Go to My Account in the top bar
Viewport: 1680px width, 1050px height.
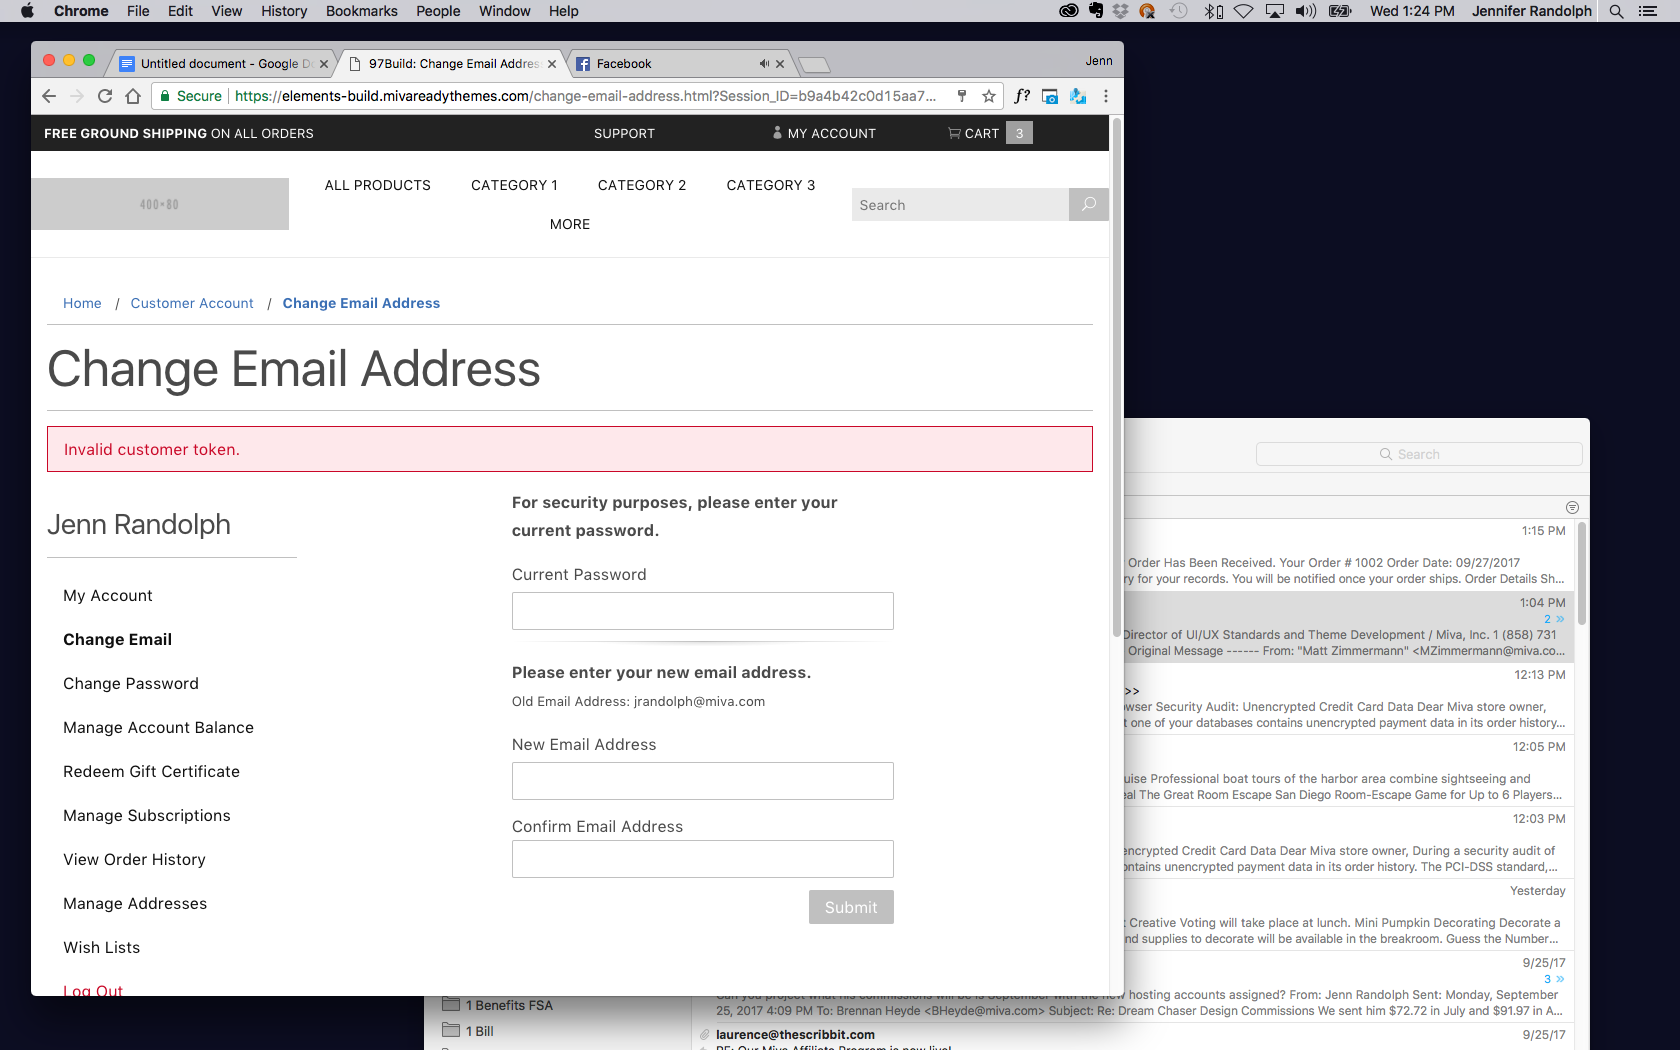(823, 133)
